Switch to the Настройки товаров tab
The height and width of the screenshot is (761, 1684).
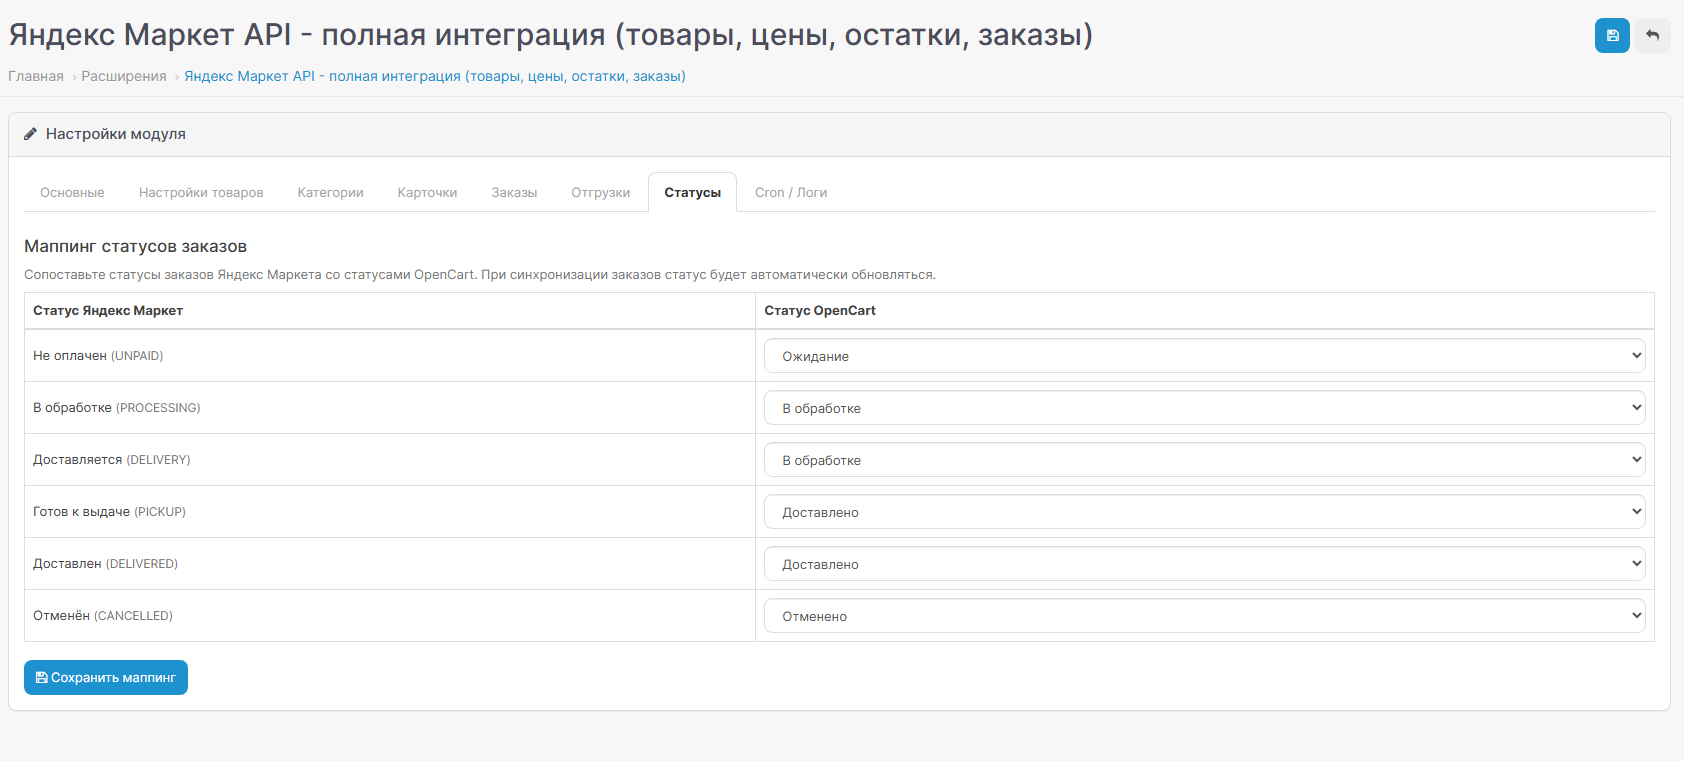201,193
